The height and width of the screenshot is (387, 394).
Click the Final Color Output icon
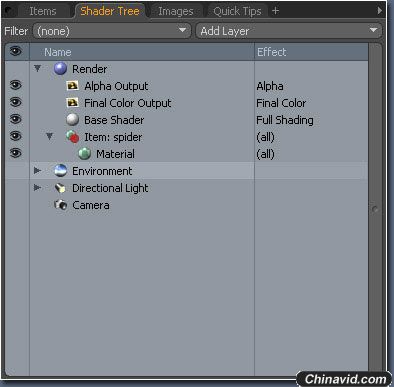coord(72,103)
